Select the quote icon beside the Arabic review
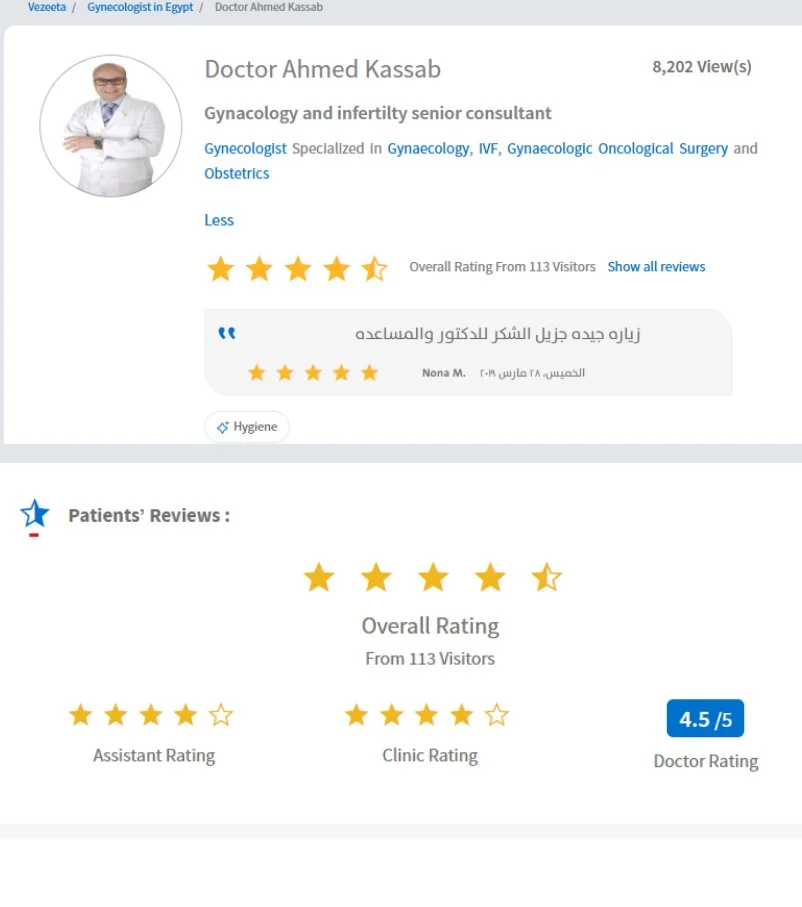802x907 pixels. (x=227, y=333)
